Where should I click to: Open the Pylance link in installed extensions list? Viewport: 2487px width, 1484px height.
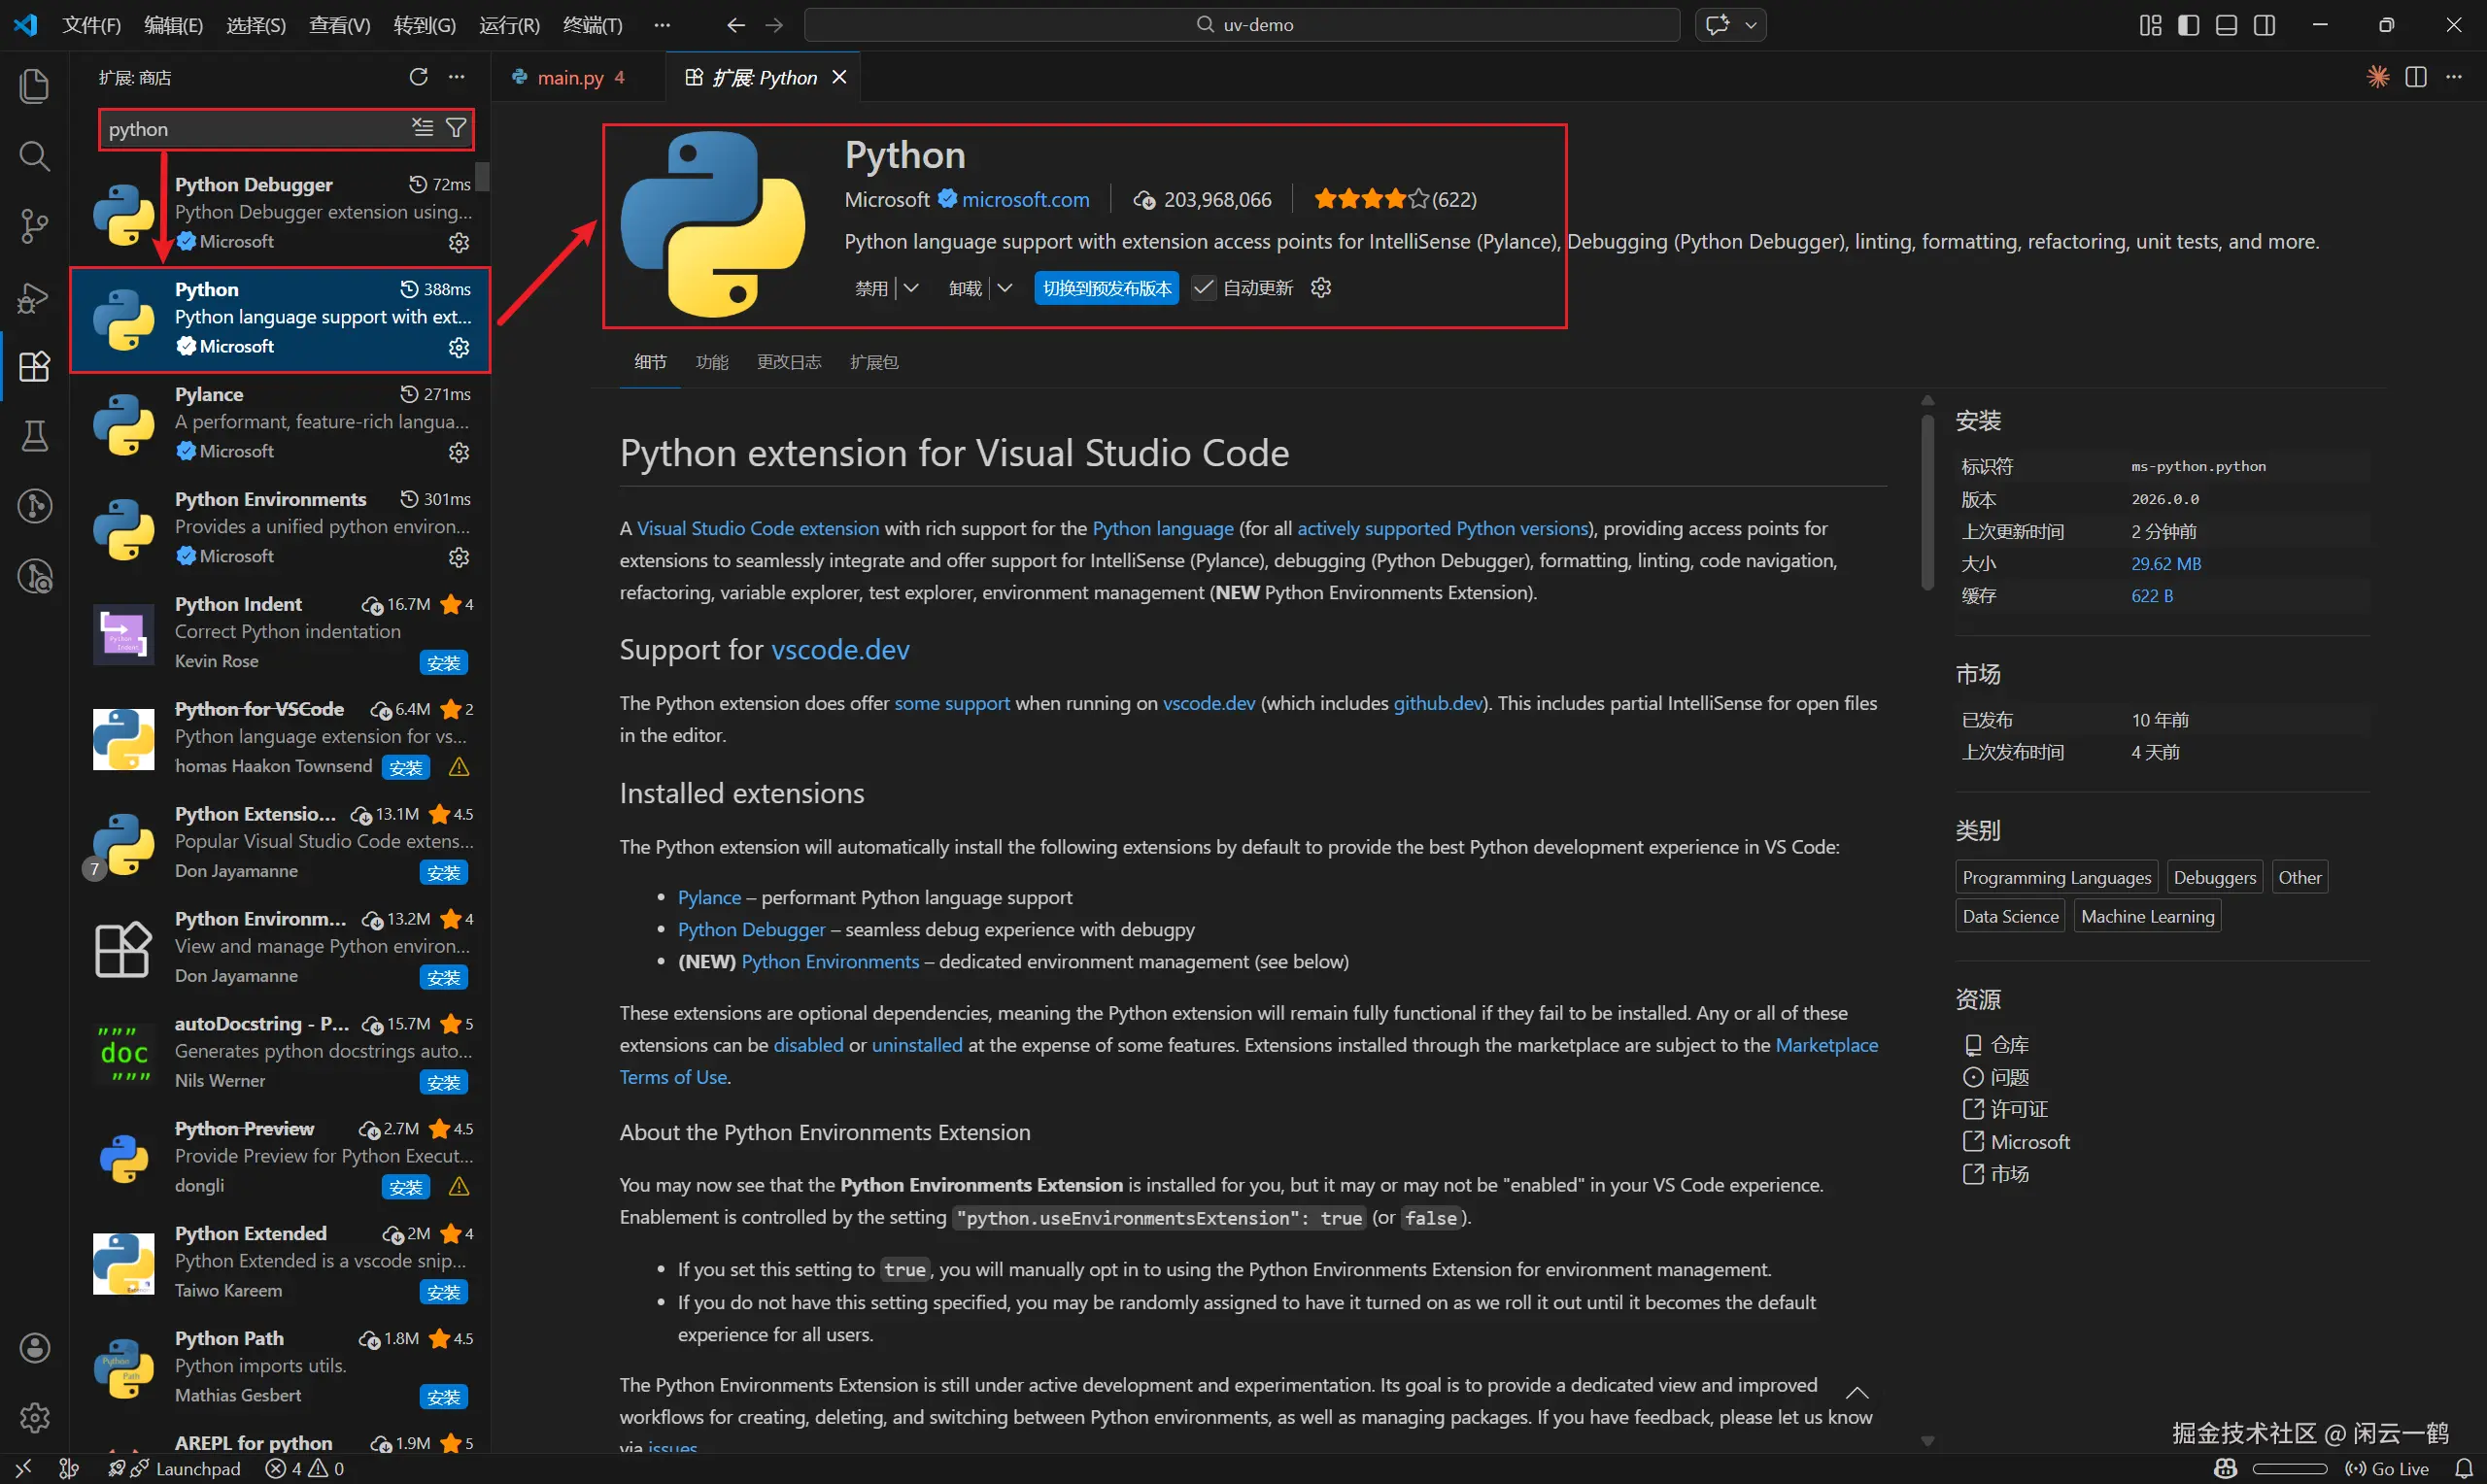(x=709, y=898)
